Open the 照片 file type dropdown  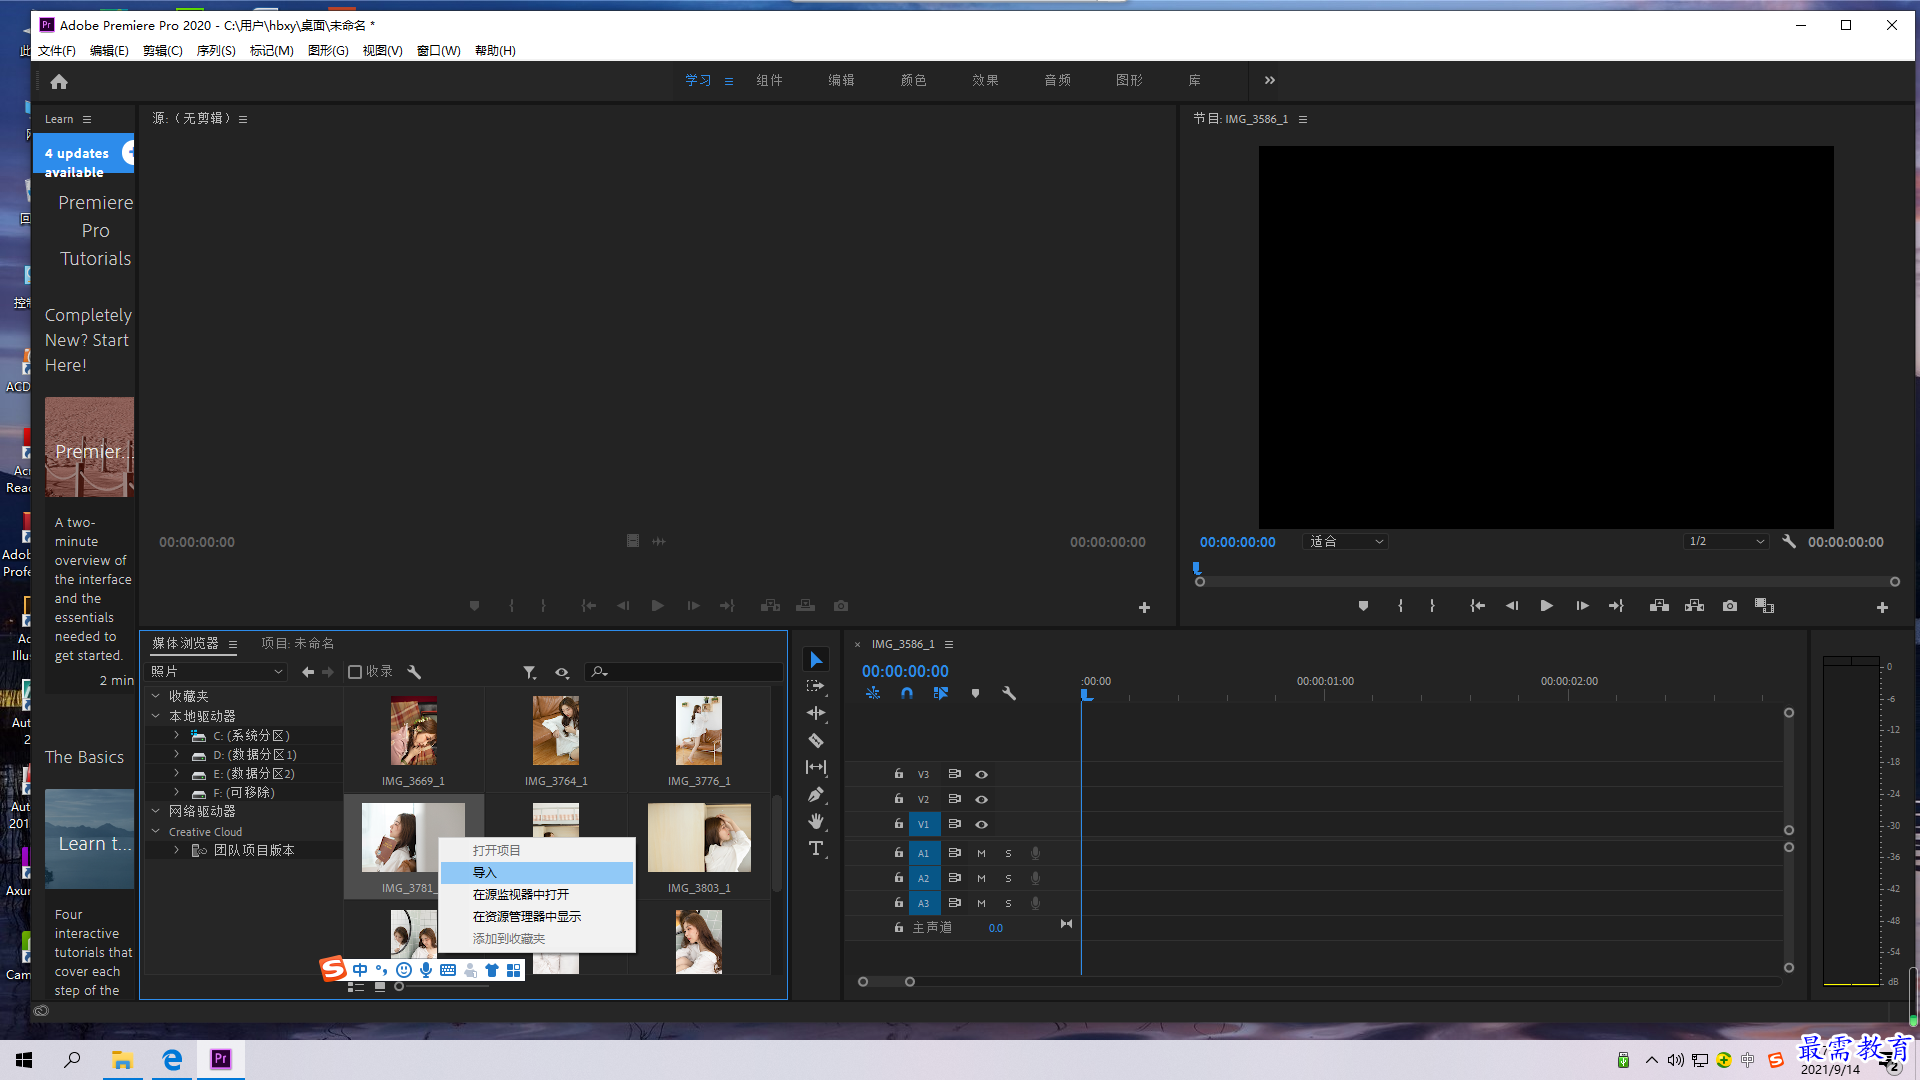click(217, 672)
